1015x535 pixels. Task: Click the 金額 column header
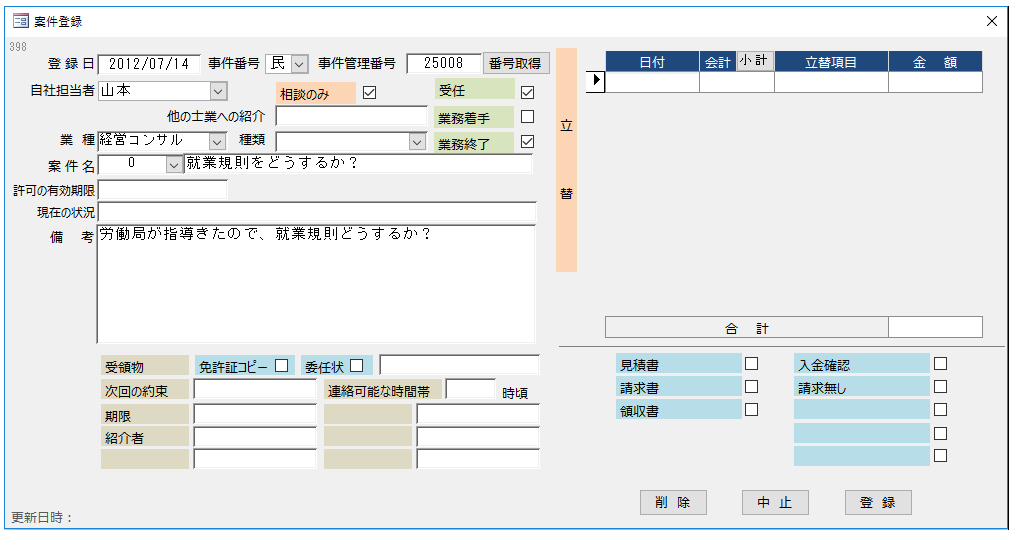click(x=935, y=62)
